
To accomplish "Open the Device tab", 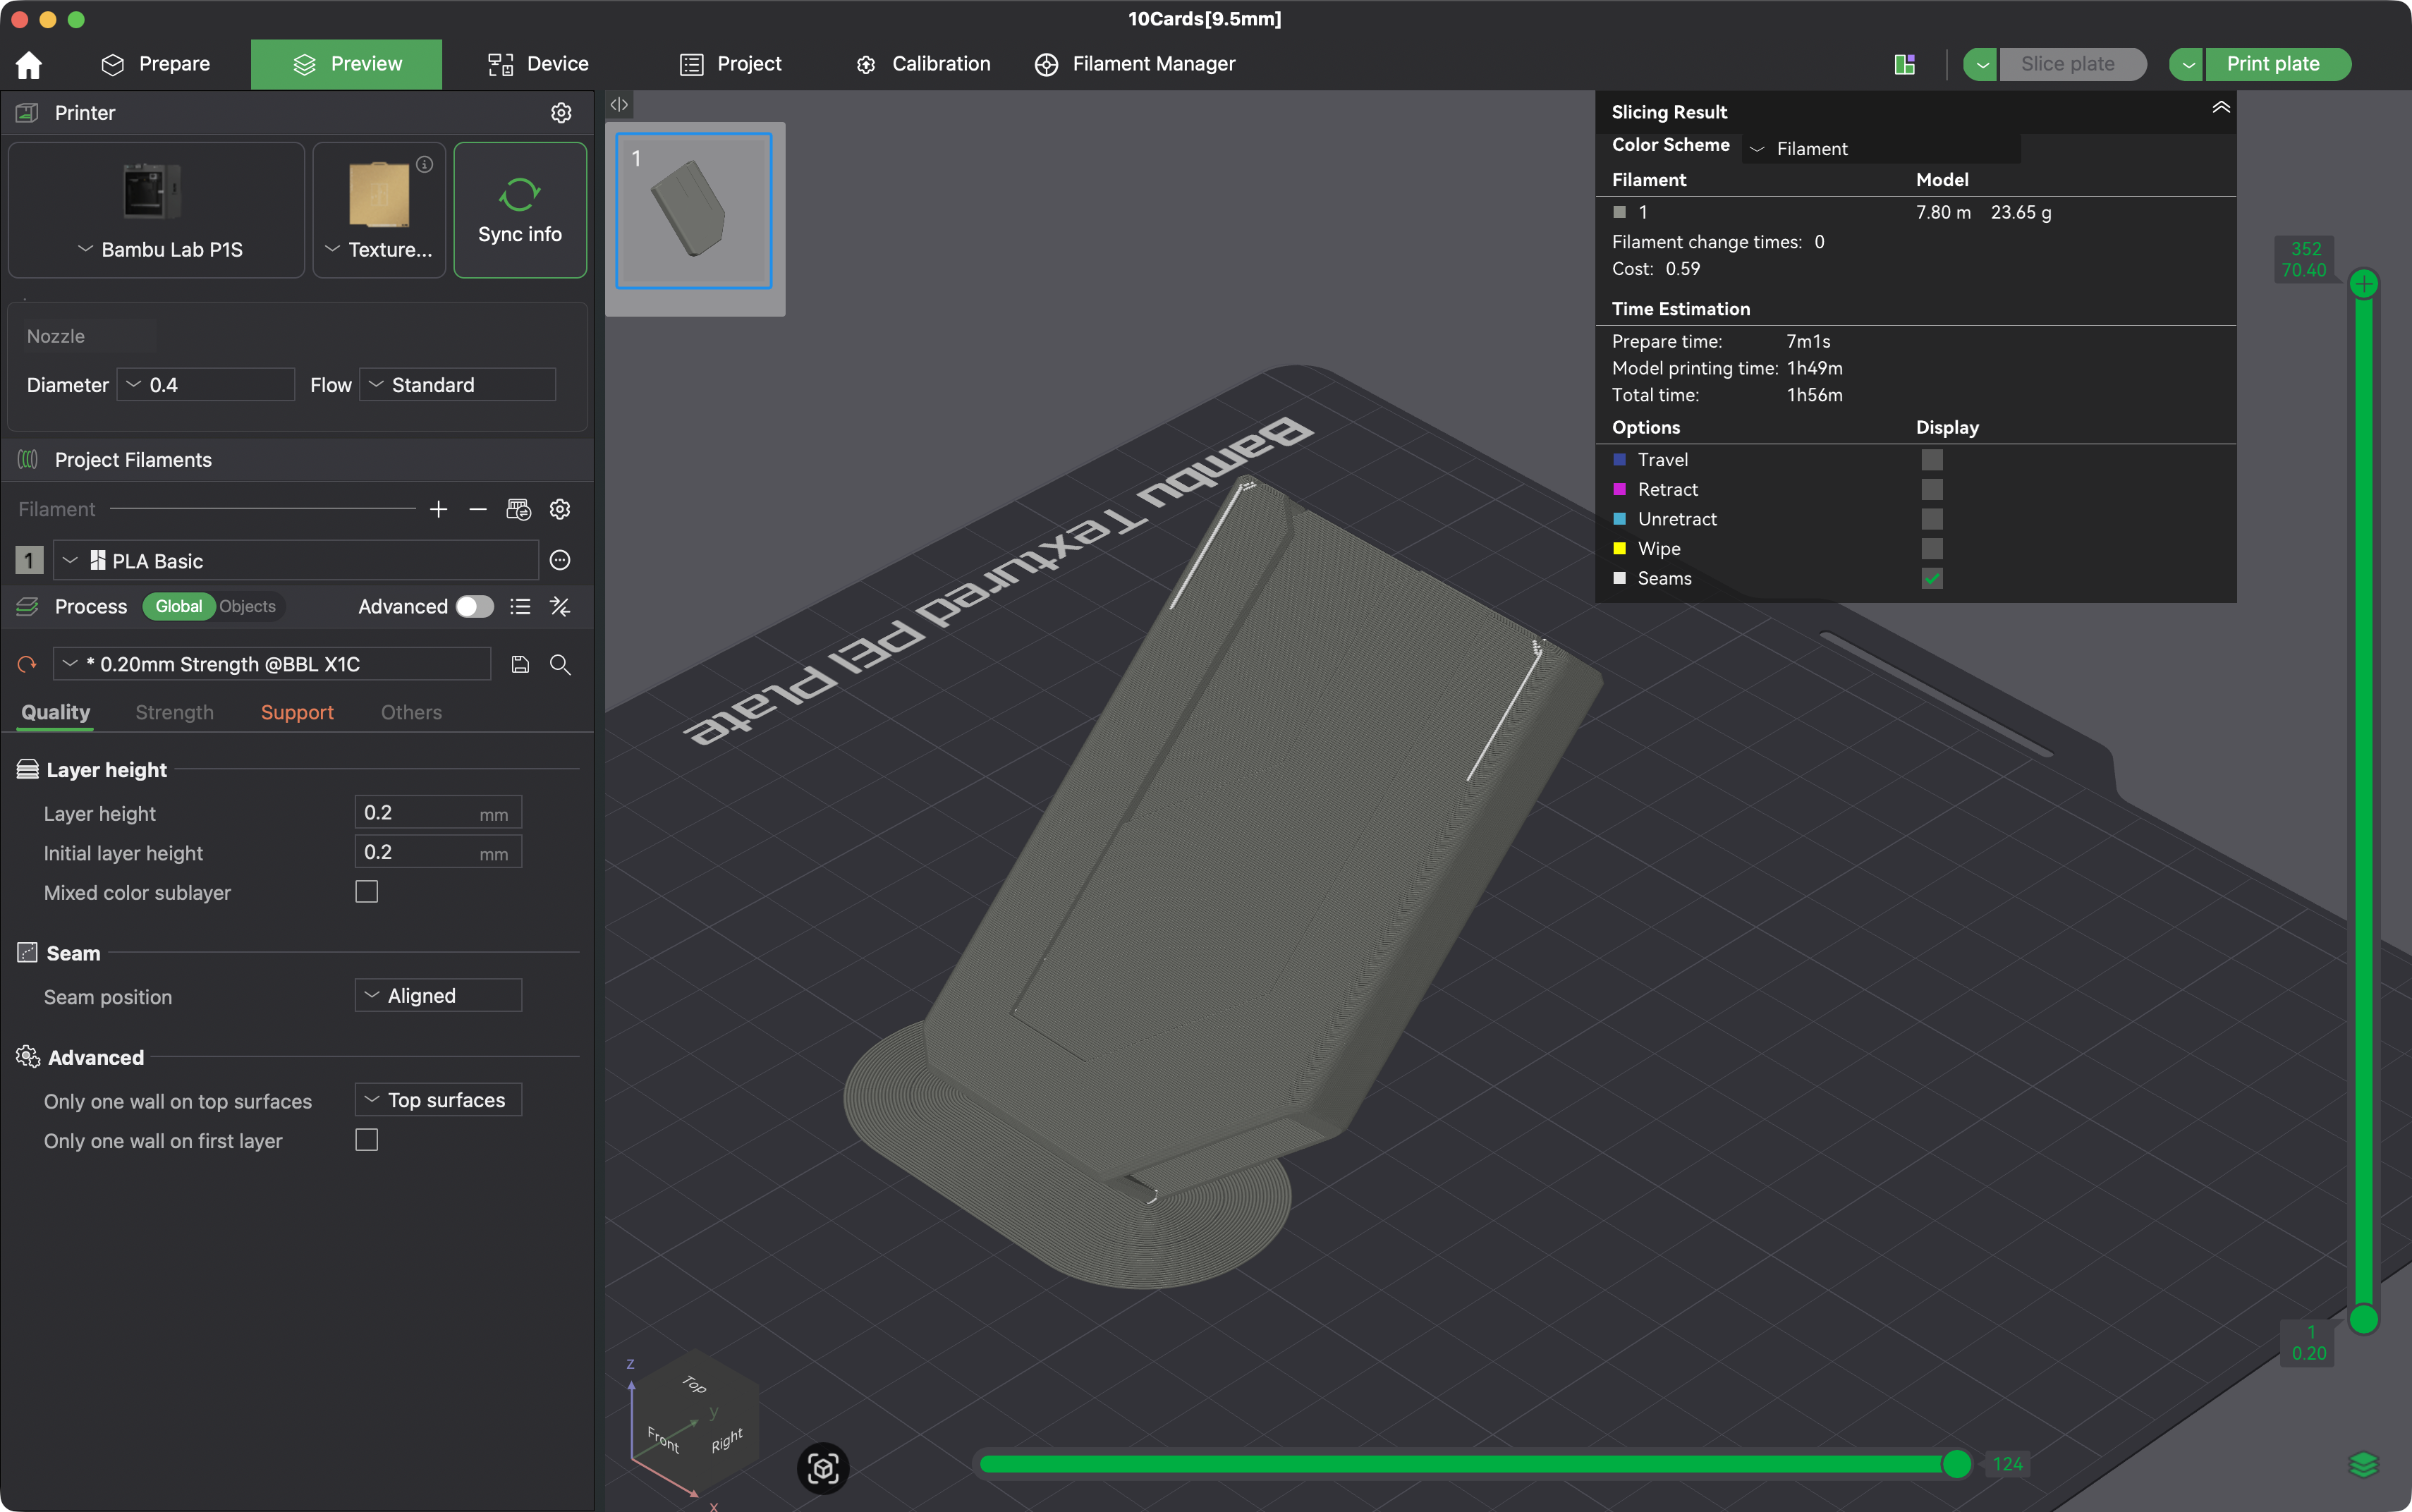I will [538, 65].
